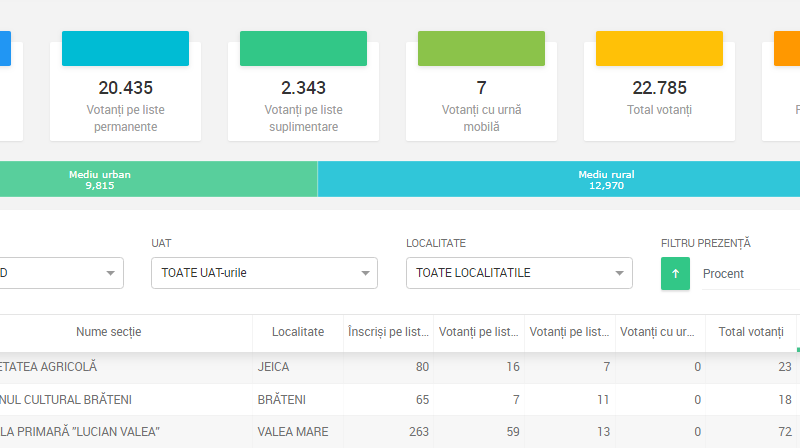The height and width of the screenshot is (448, 800).
Task: Open the UAT dropdown 'TOATE UAT-urile'
Action: click(x=263, y=273)
